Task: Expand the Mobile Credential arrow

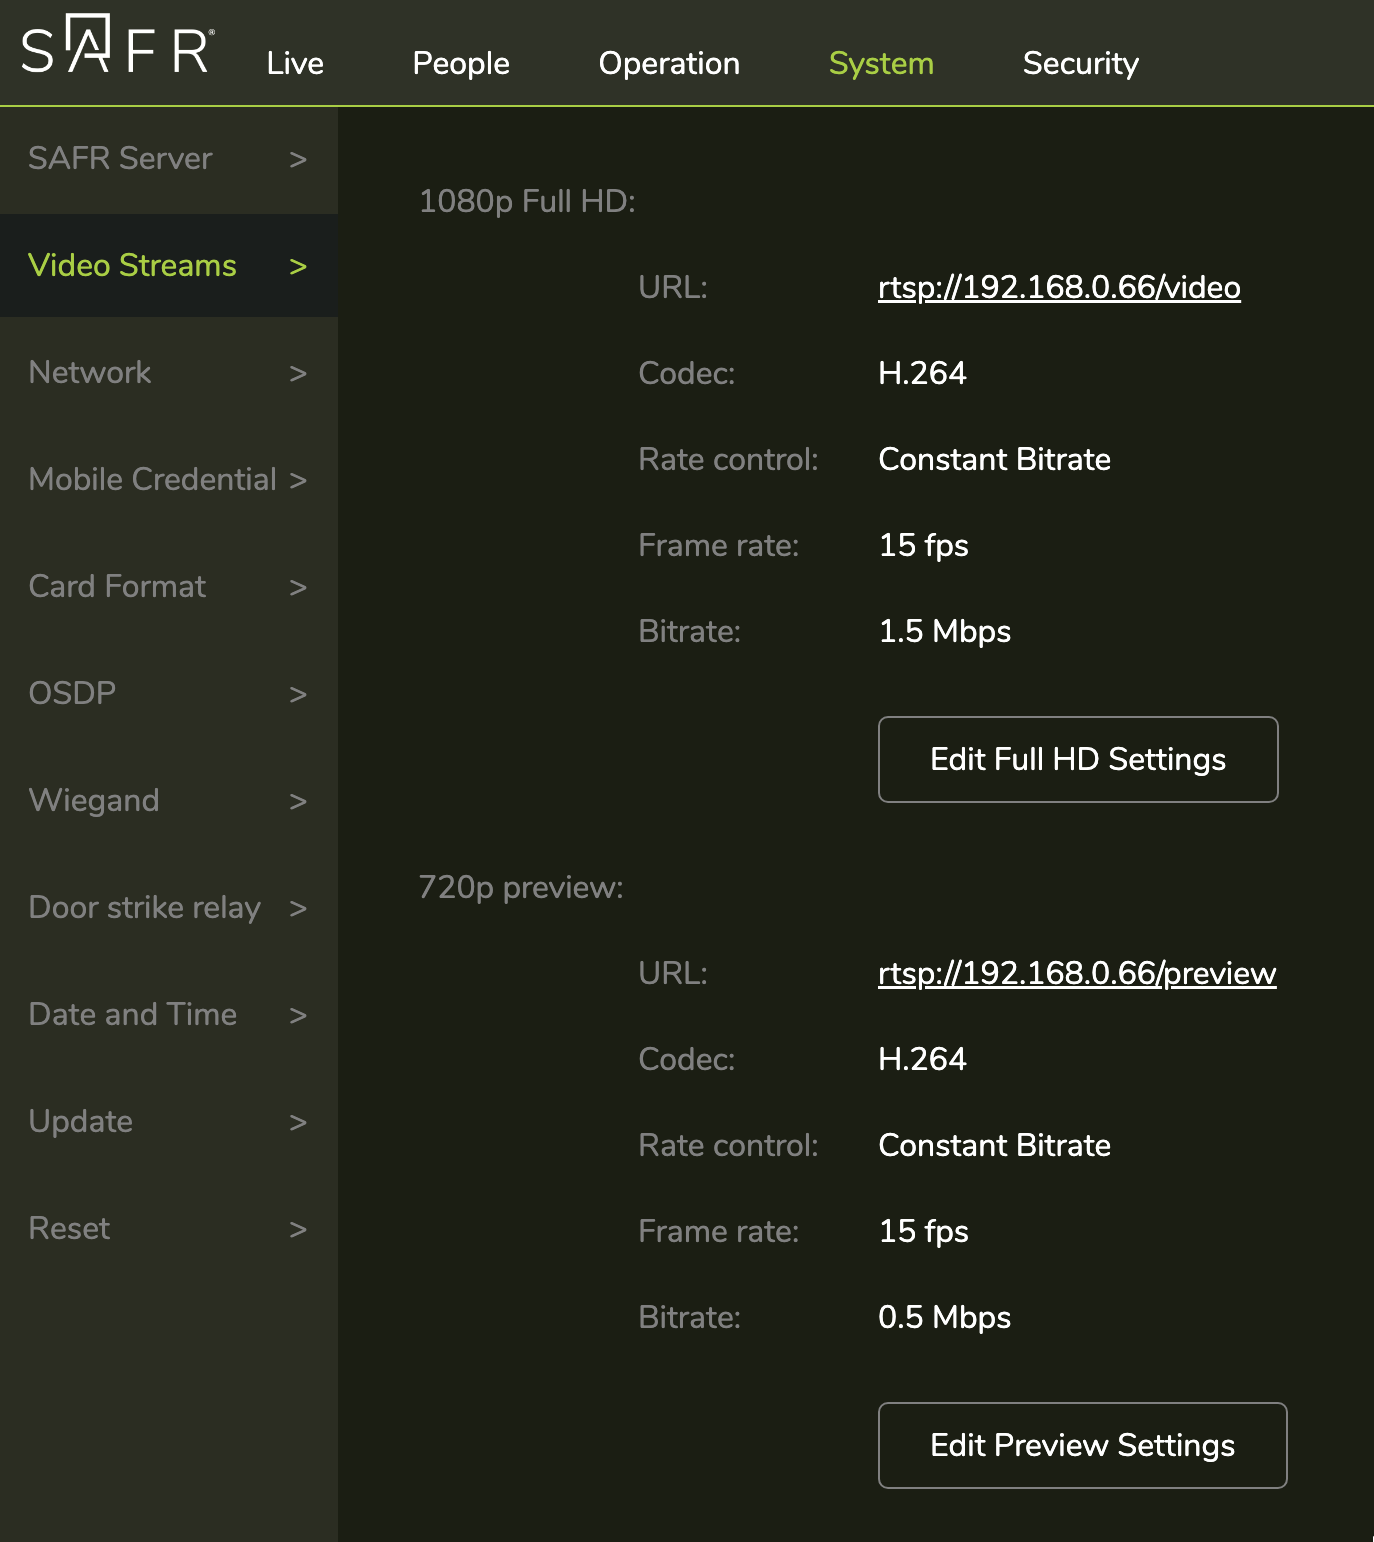Action: pyautogui.click(x=297, y=480)
